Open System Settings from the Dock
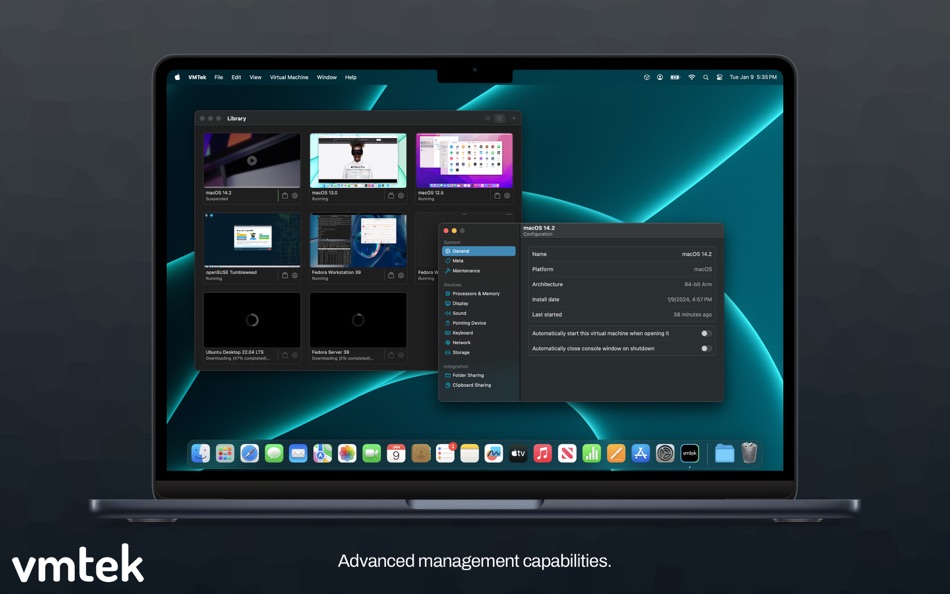950x594 pixels. (x=665, y=453)
